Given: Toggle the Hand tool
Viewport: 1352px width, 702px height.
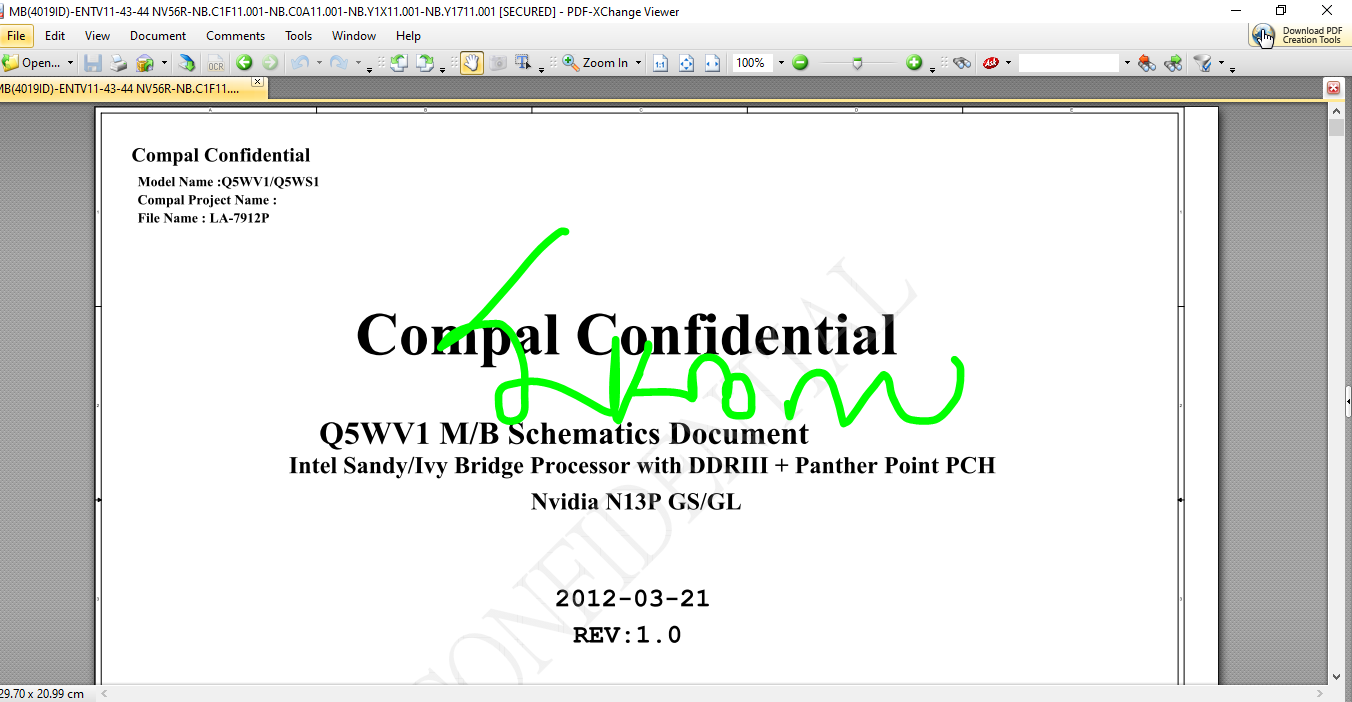Looking at the screenshot, I should (471, 63).
